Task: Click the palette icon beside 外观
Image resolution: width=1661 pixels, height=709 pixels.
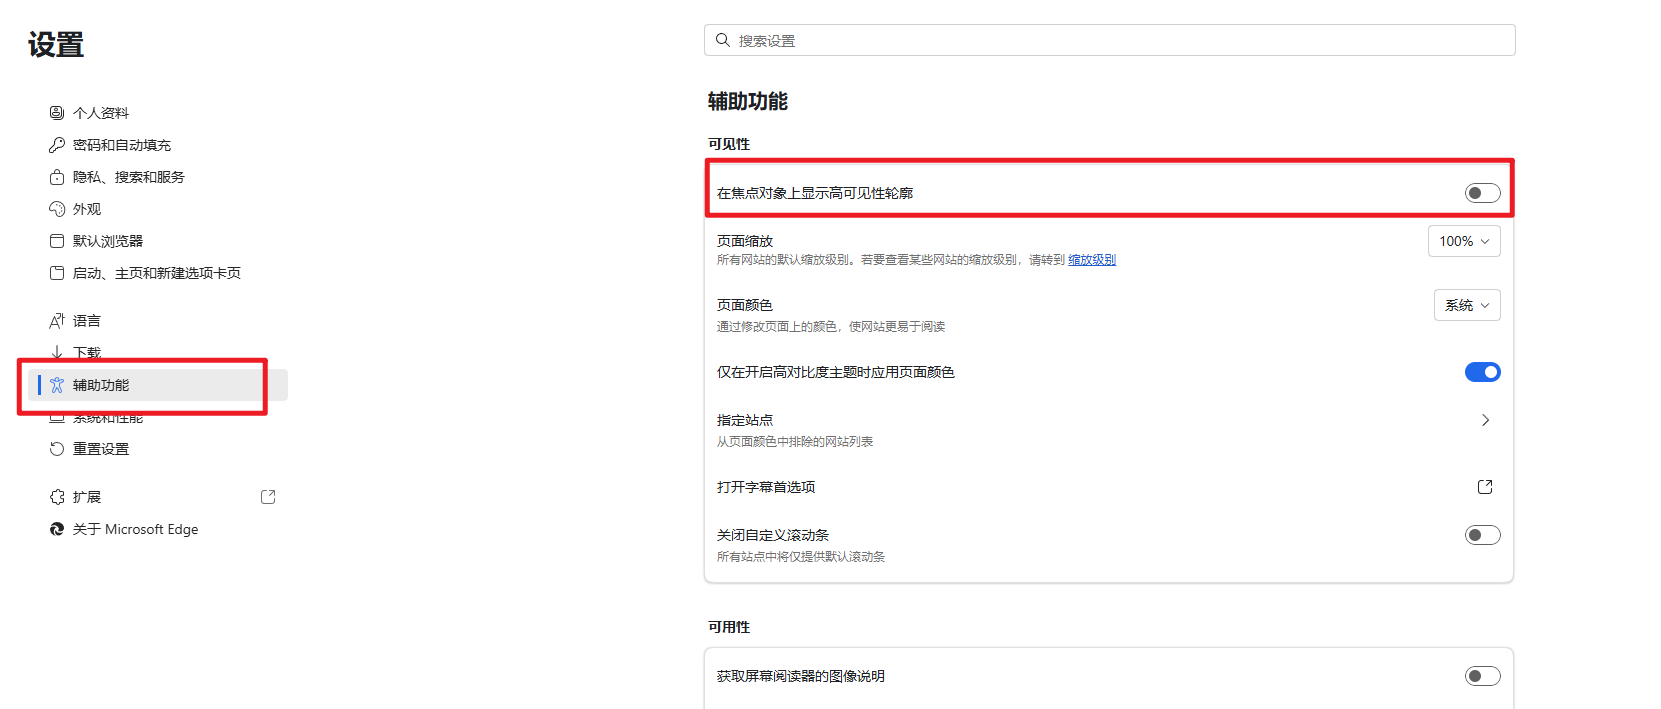Action: (57, 209)
